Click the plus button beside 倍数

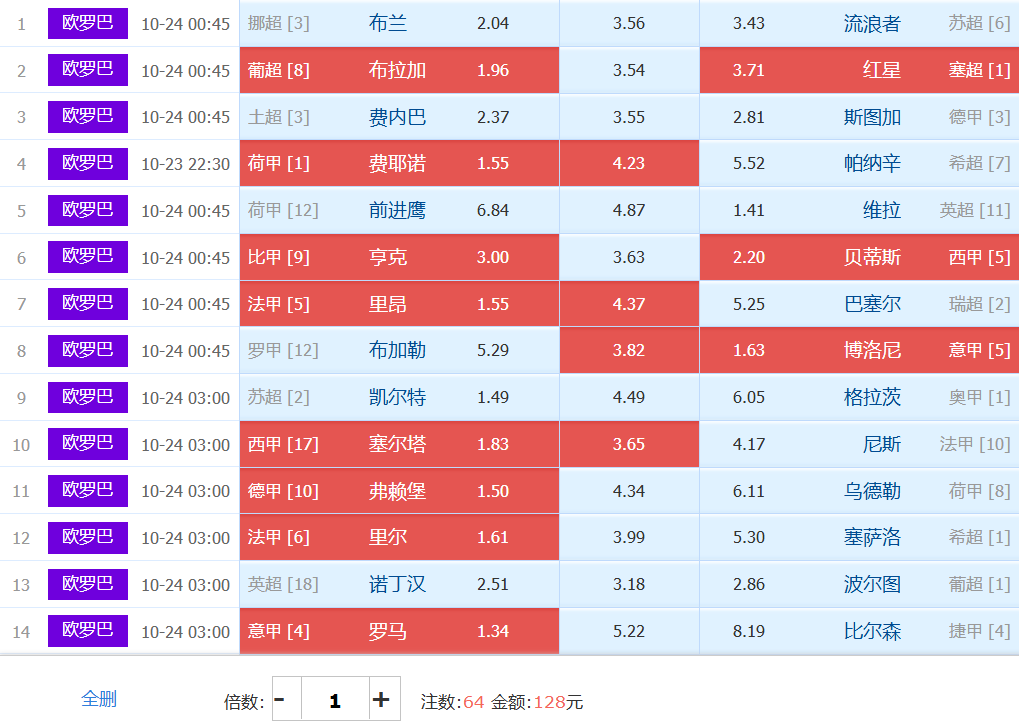(x=381, y=699)
